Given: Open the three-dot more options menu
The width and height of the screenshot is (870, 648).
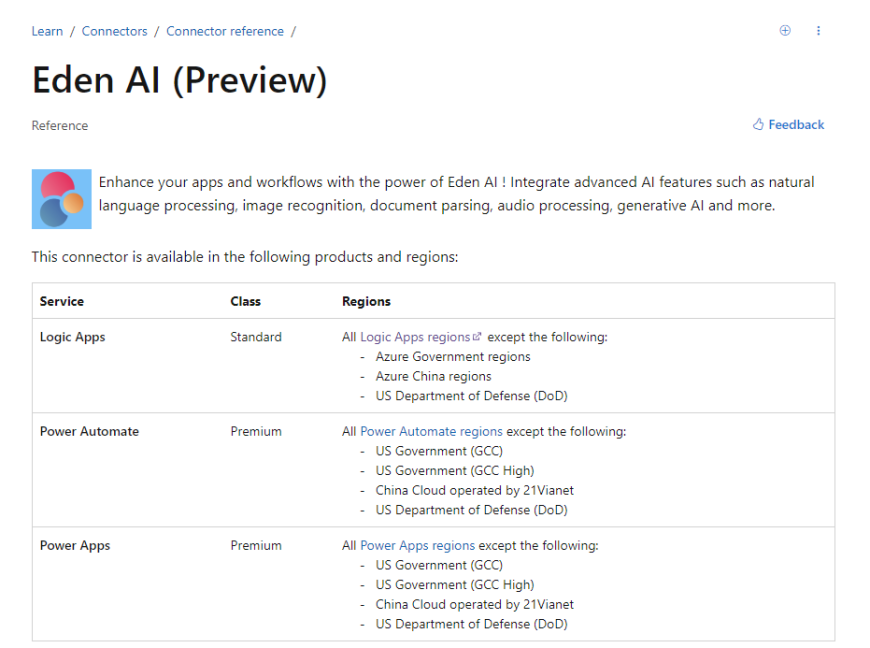Looking at the screenshot, I should (x=819, y=31).
